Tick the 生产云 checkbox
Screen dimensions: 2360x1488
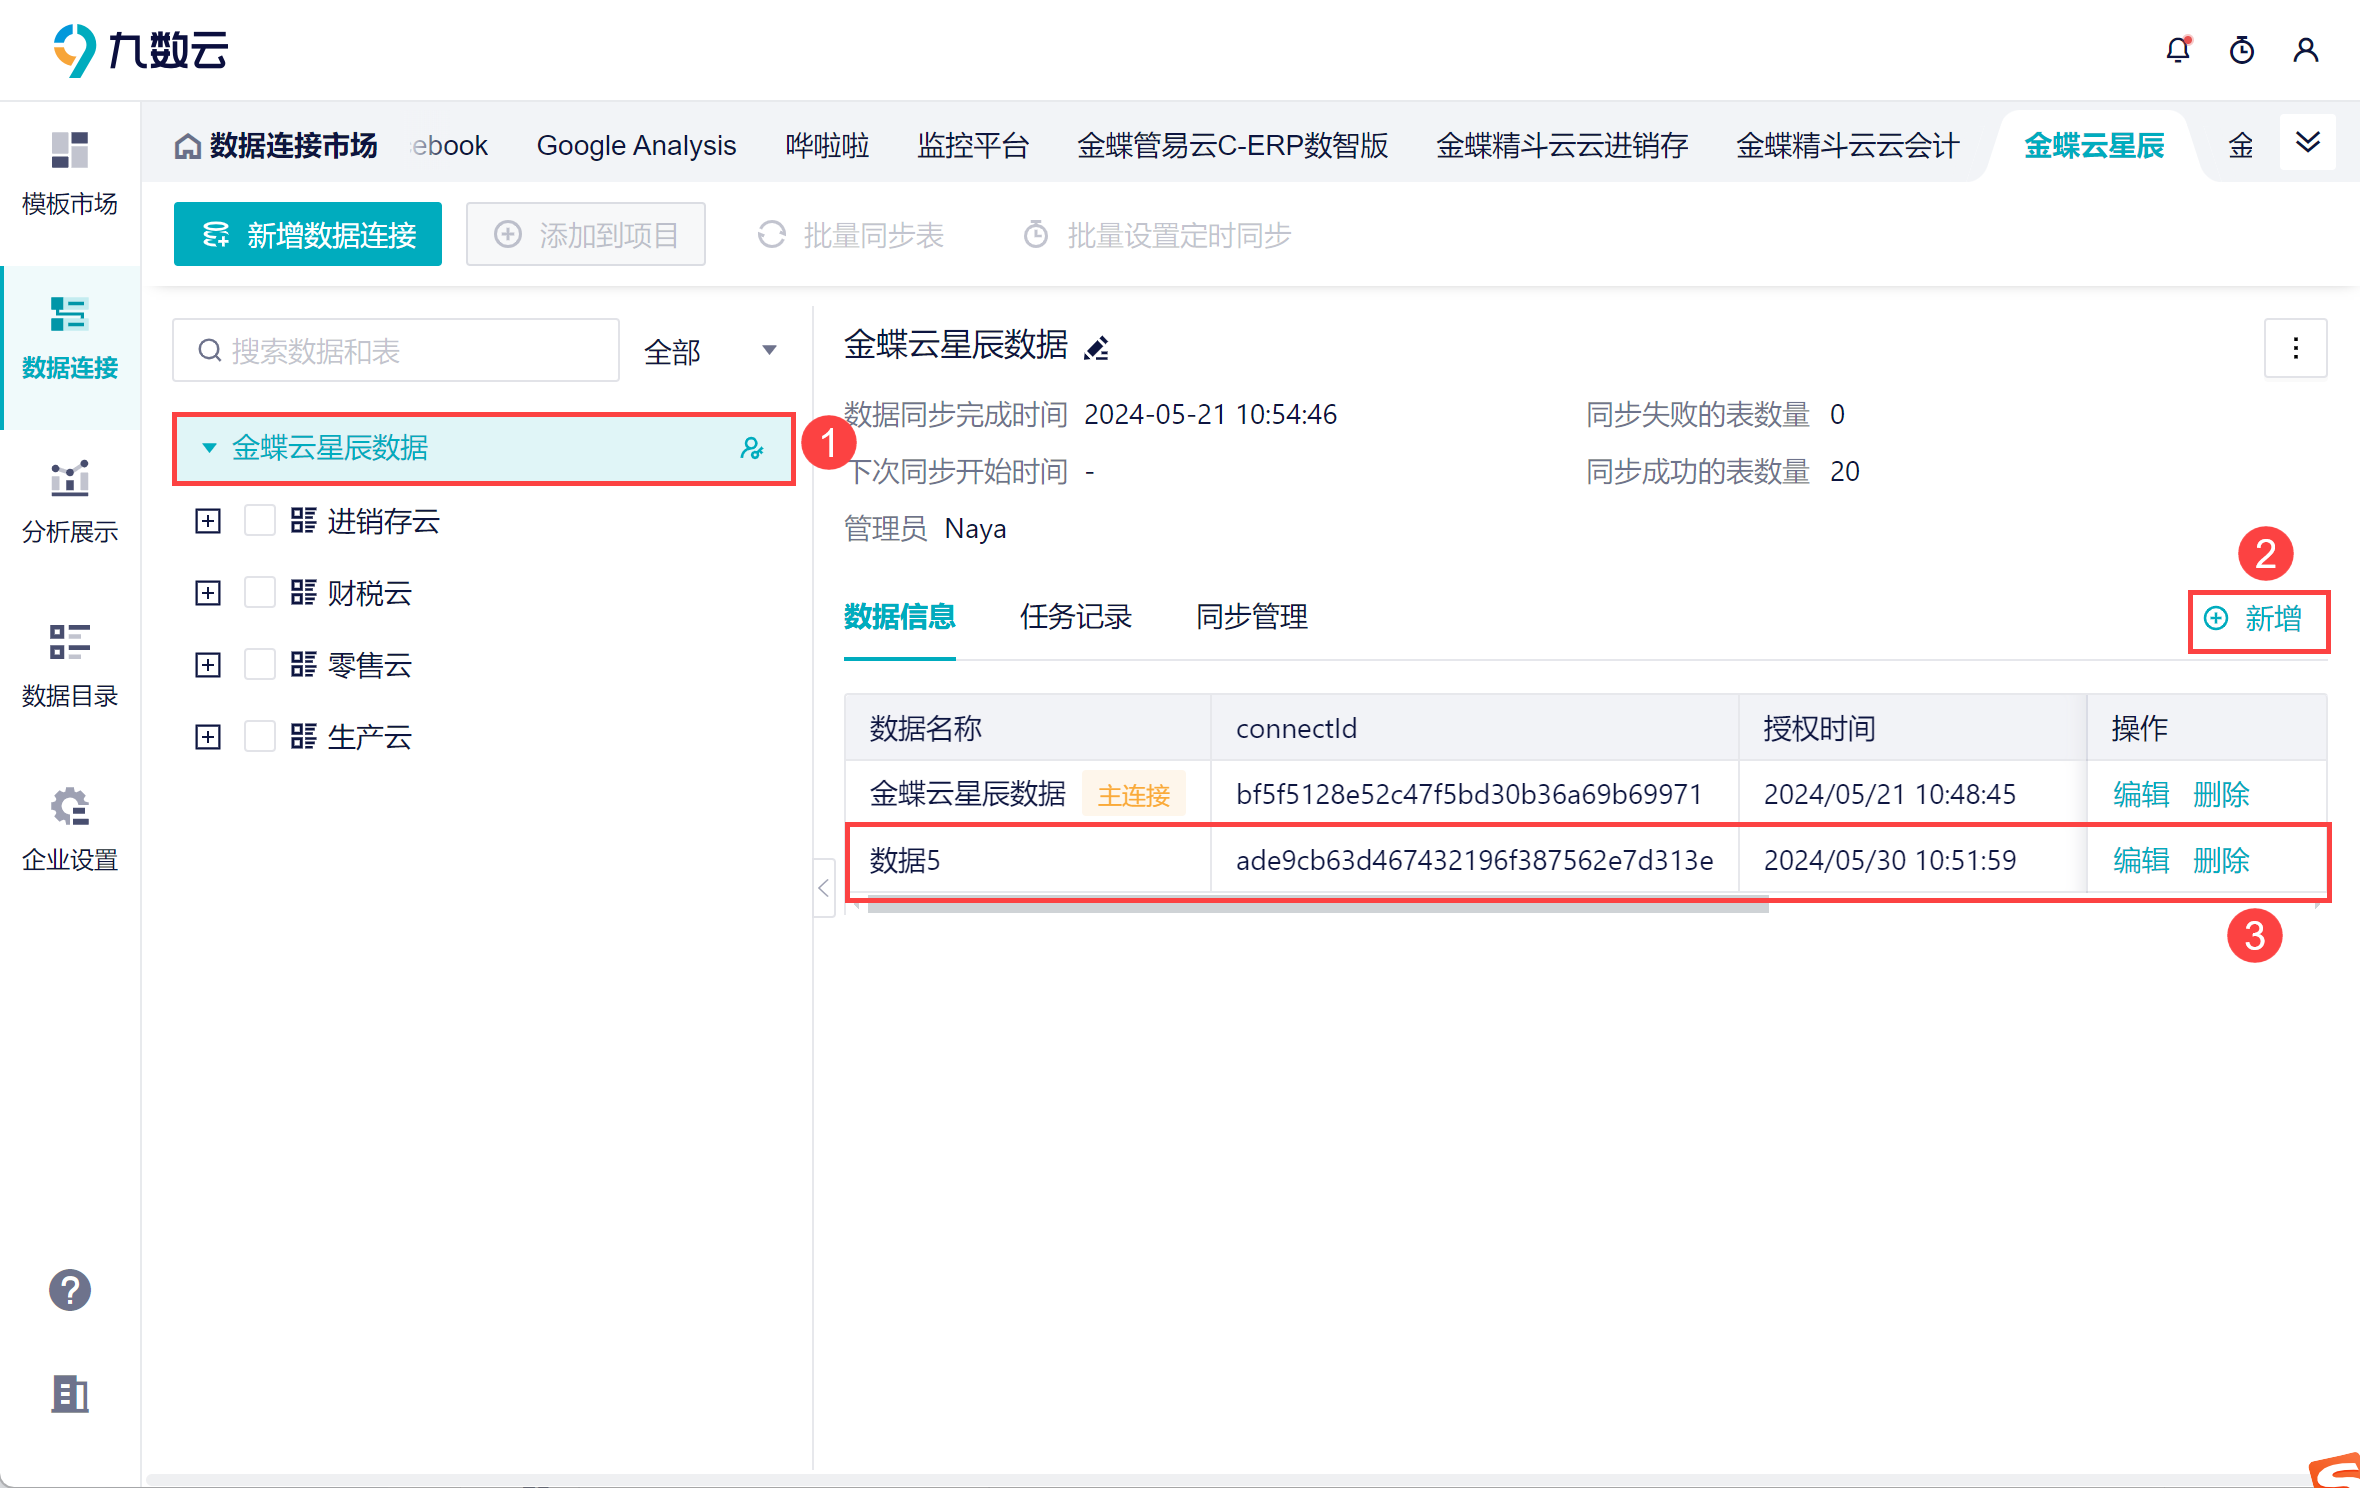[x=260, y=737]
